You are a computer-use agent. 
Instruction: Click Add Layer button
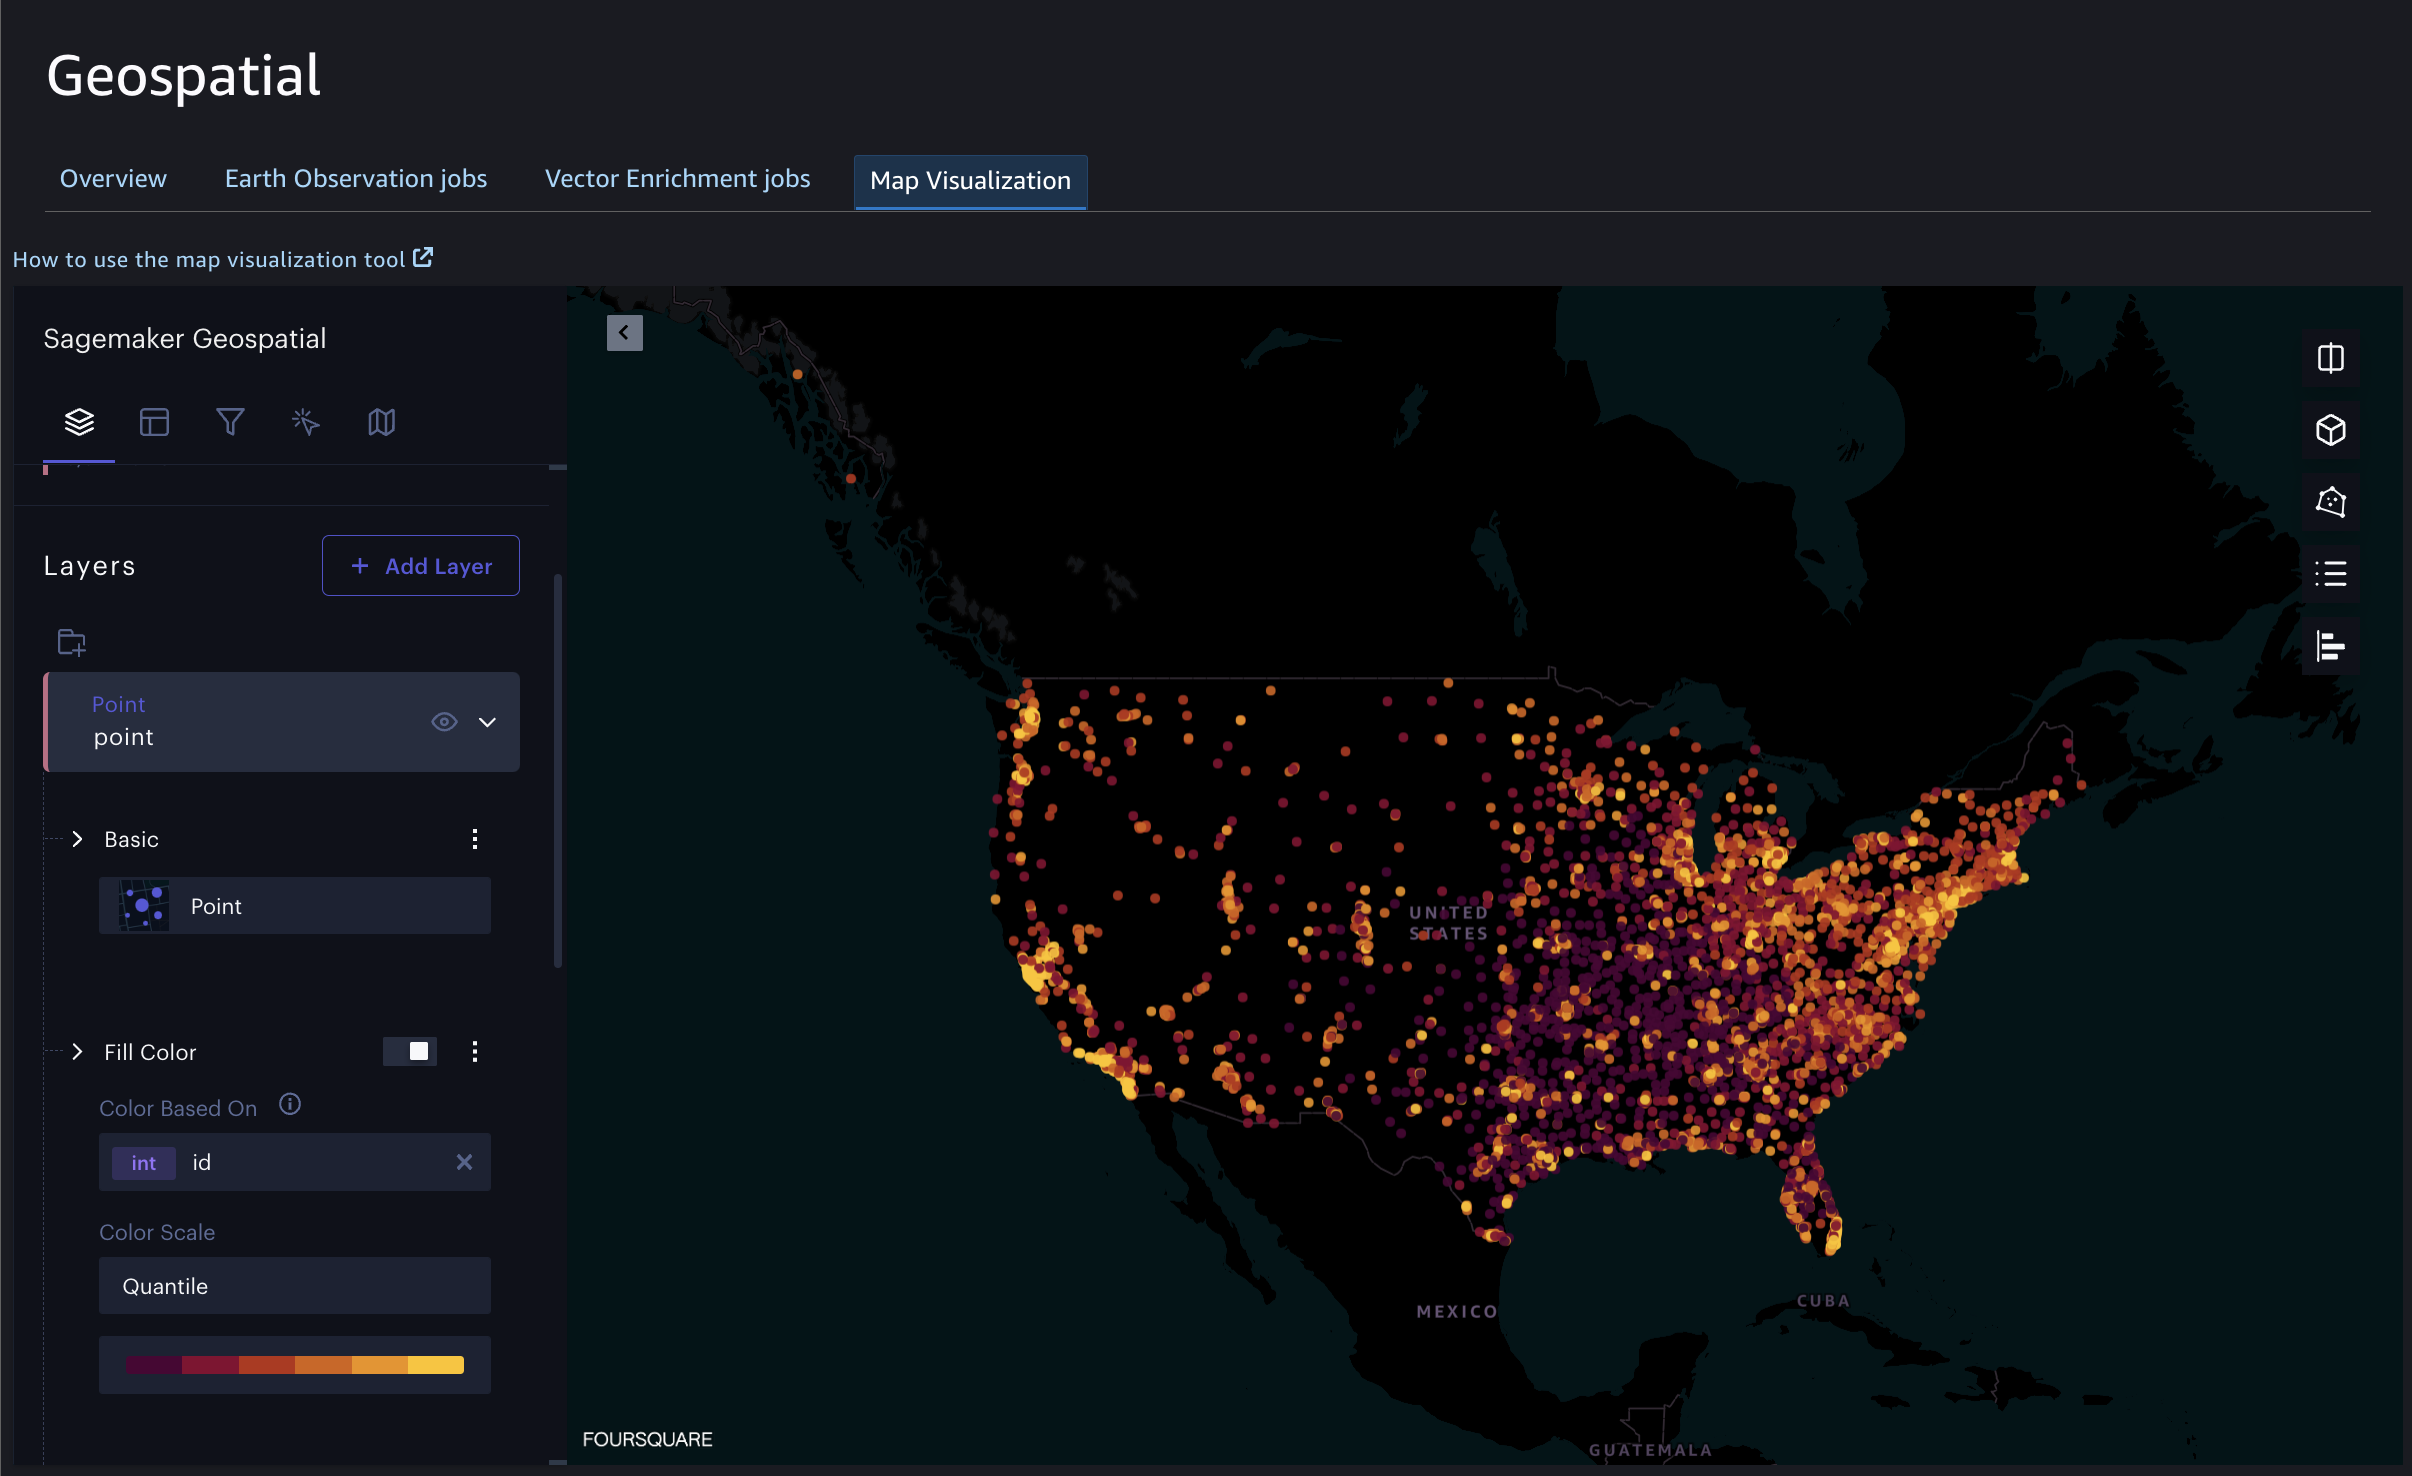(x=419, y=565)
